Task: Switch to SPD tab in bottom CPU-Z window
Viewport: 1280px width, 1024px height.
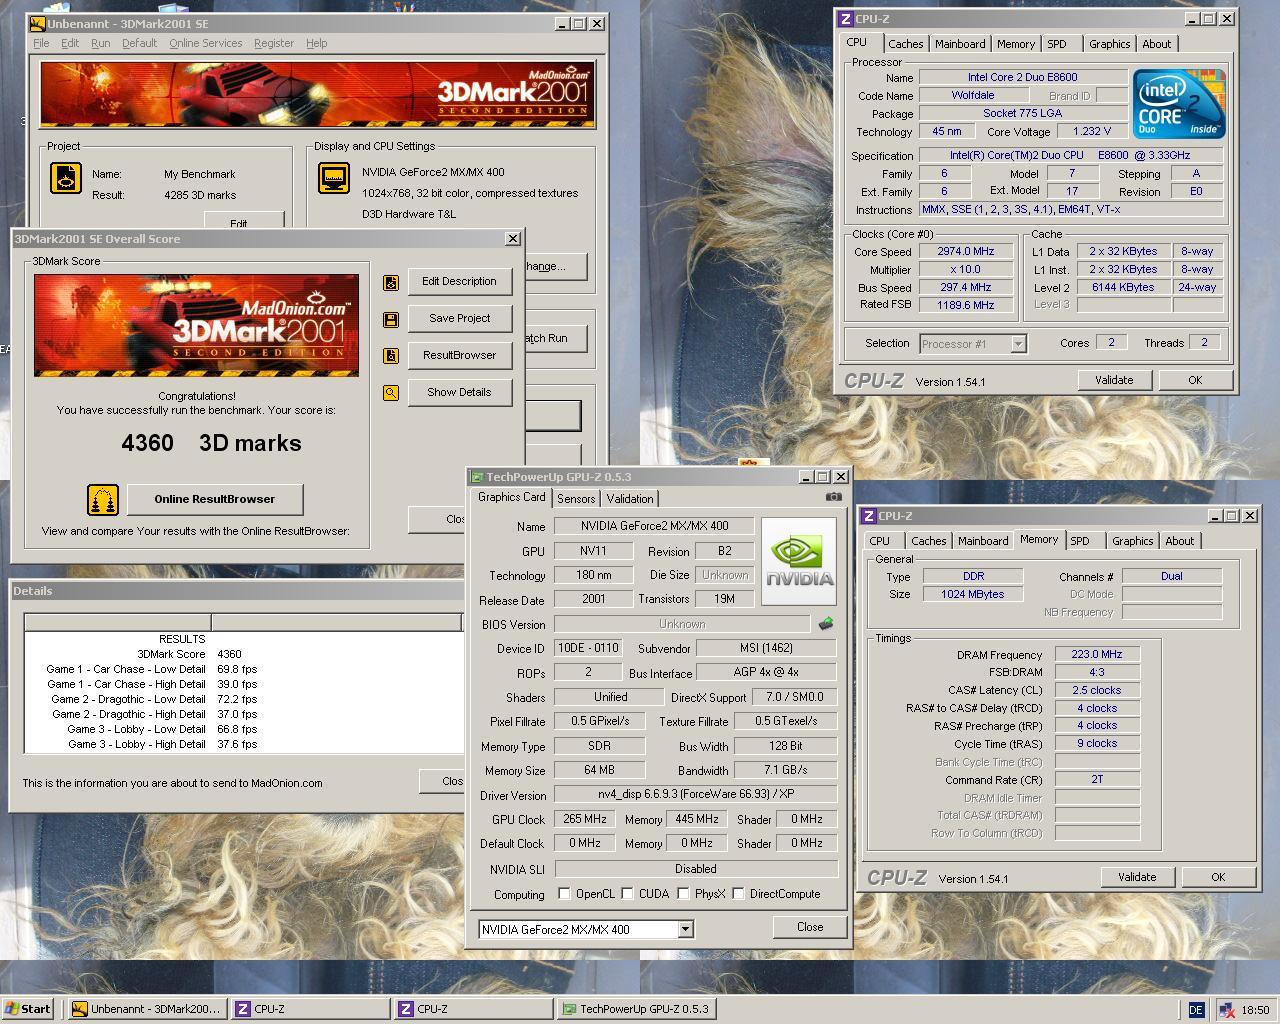Action: [1080, 541]
